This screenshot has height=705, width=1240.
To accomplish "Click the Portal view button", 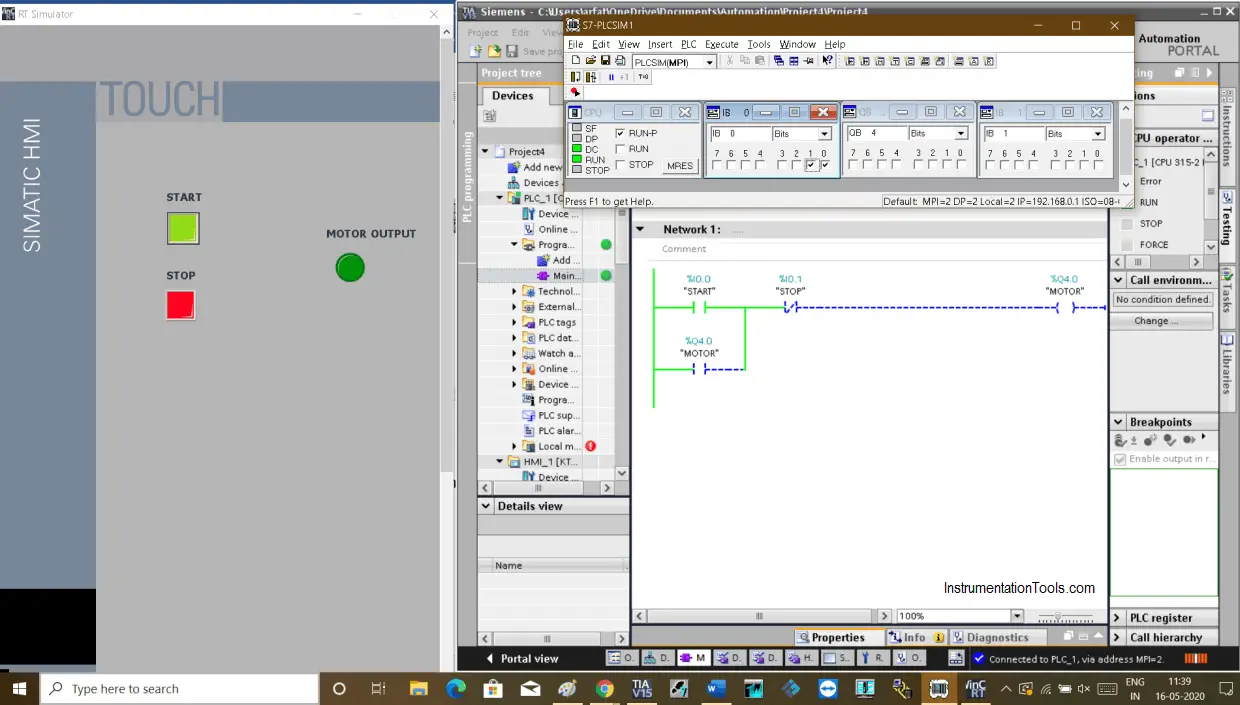I will (x=522, y=659).
